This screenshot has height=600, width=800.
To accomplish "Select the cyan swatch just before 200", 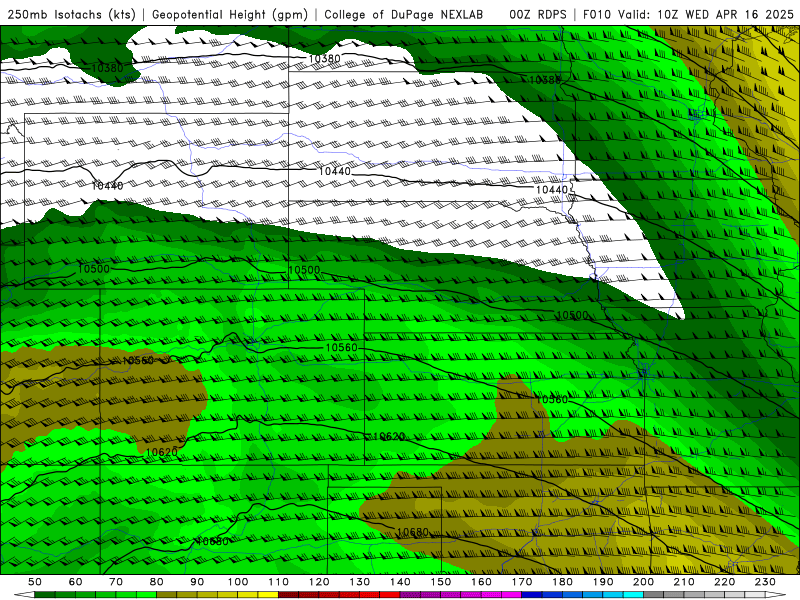I will (633, 594).
